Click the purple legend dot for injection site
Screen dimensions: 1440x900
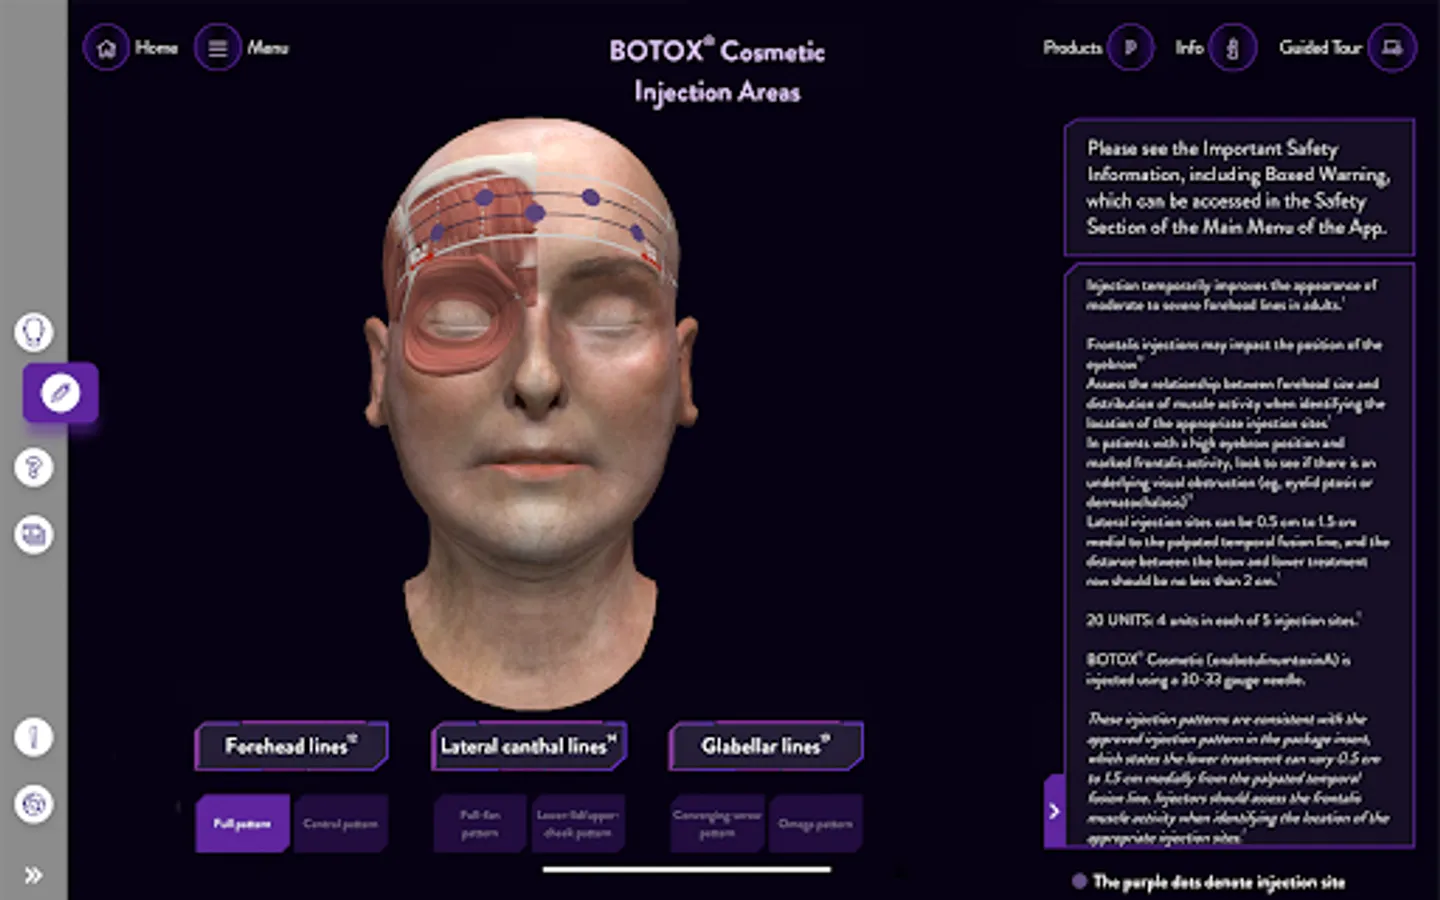[x=1079, y=881]
